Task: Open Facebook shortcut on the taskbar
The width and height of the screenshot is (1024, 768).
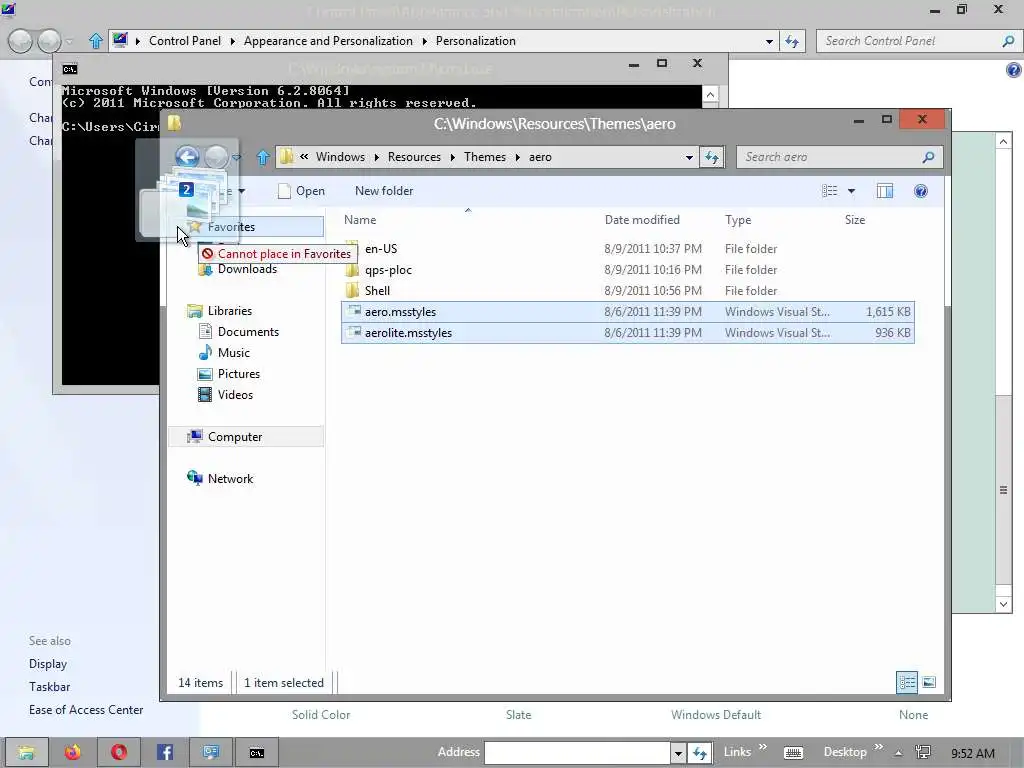Action: (165, 752)
